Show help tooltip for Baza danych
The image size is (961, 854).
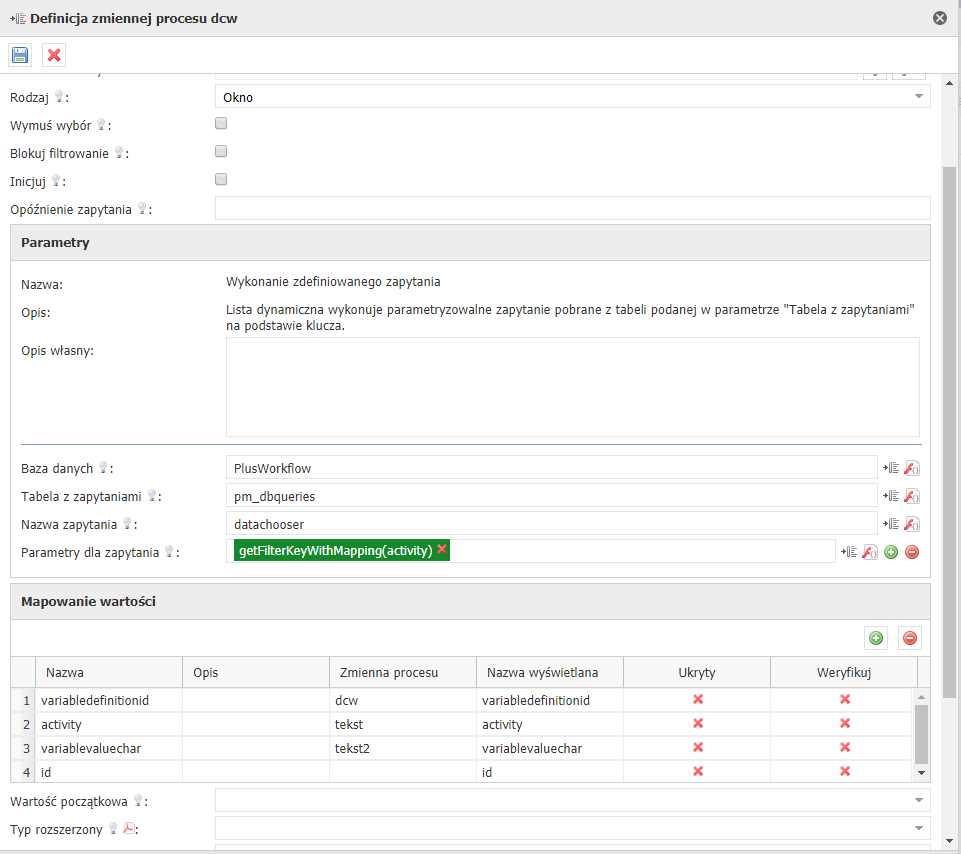(103, 468)
